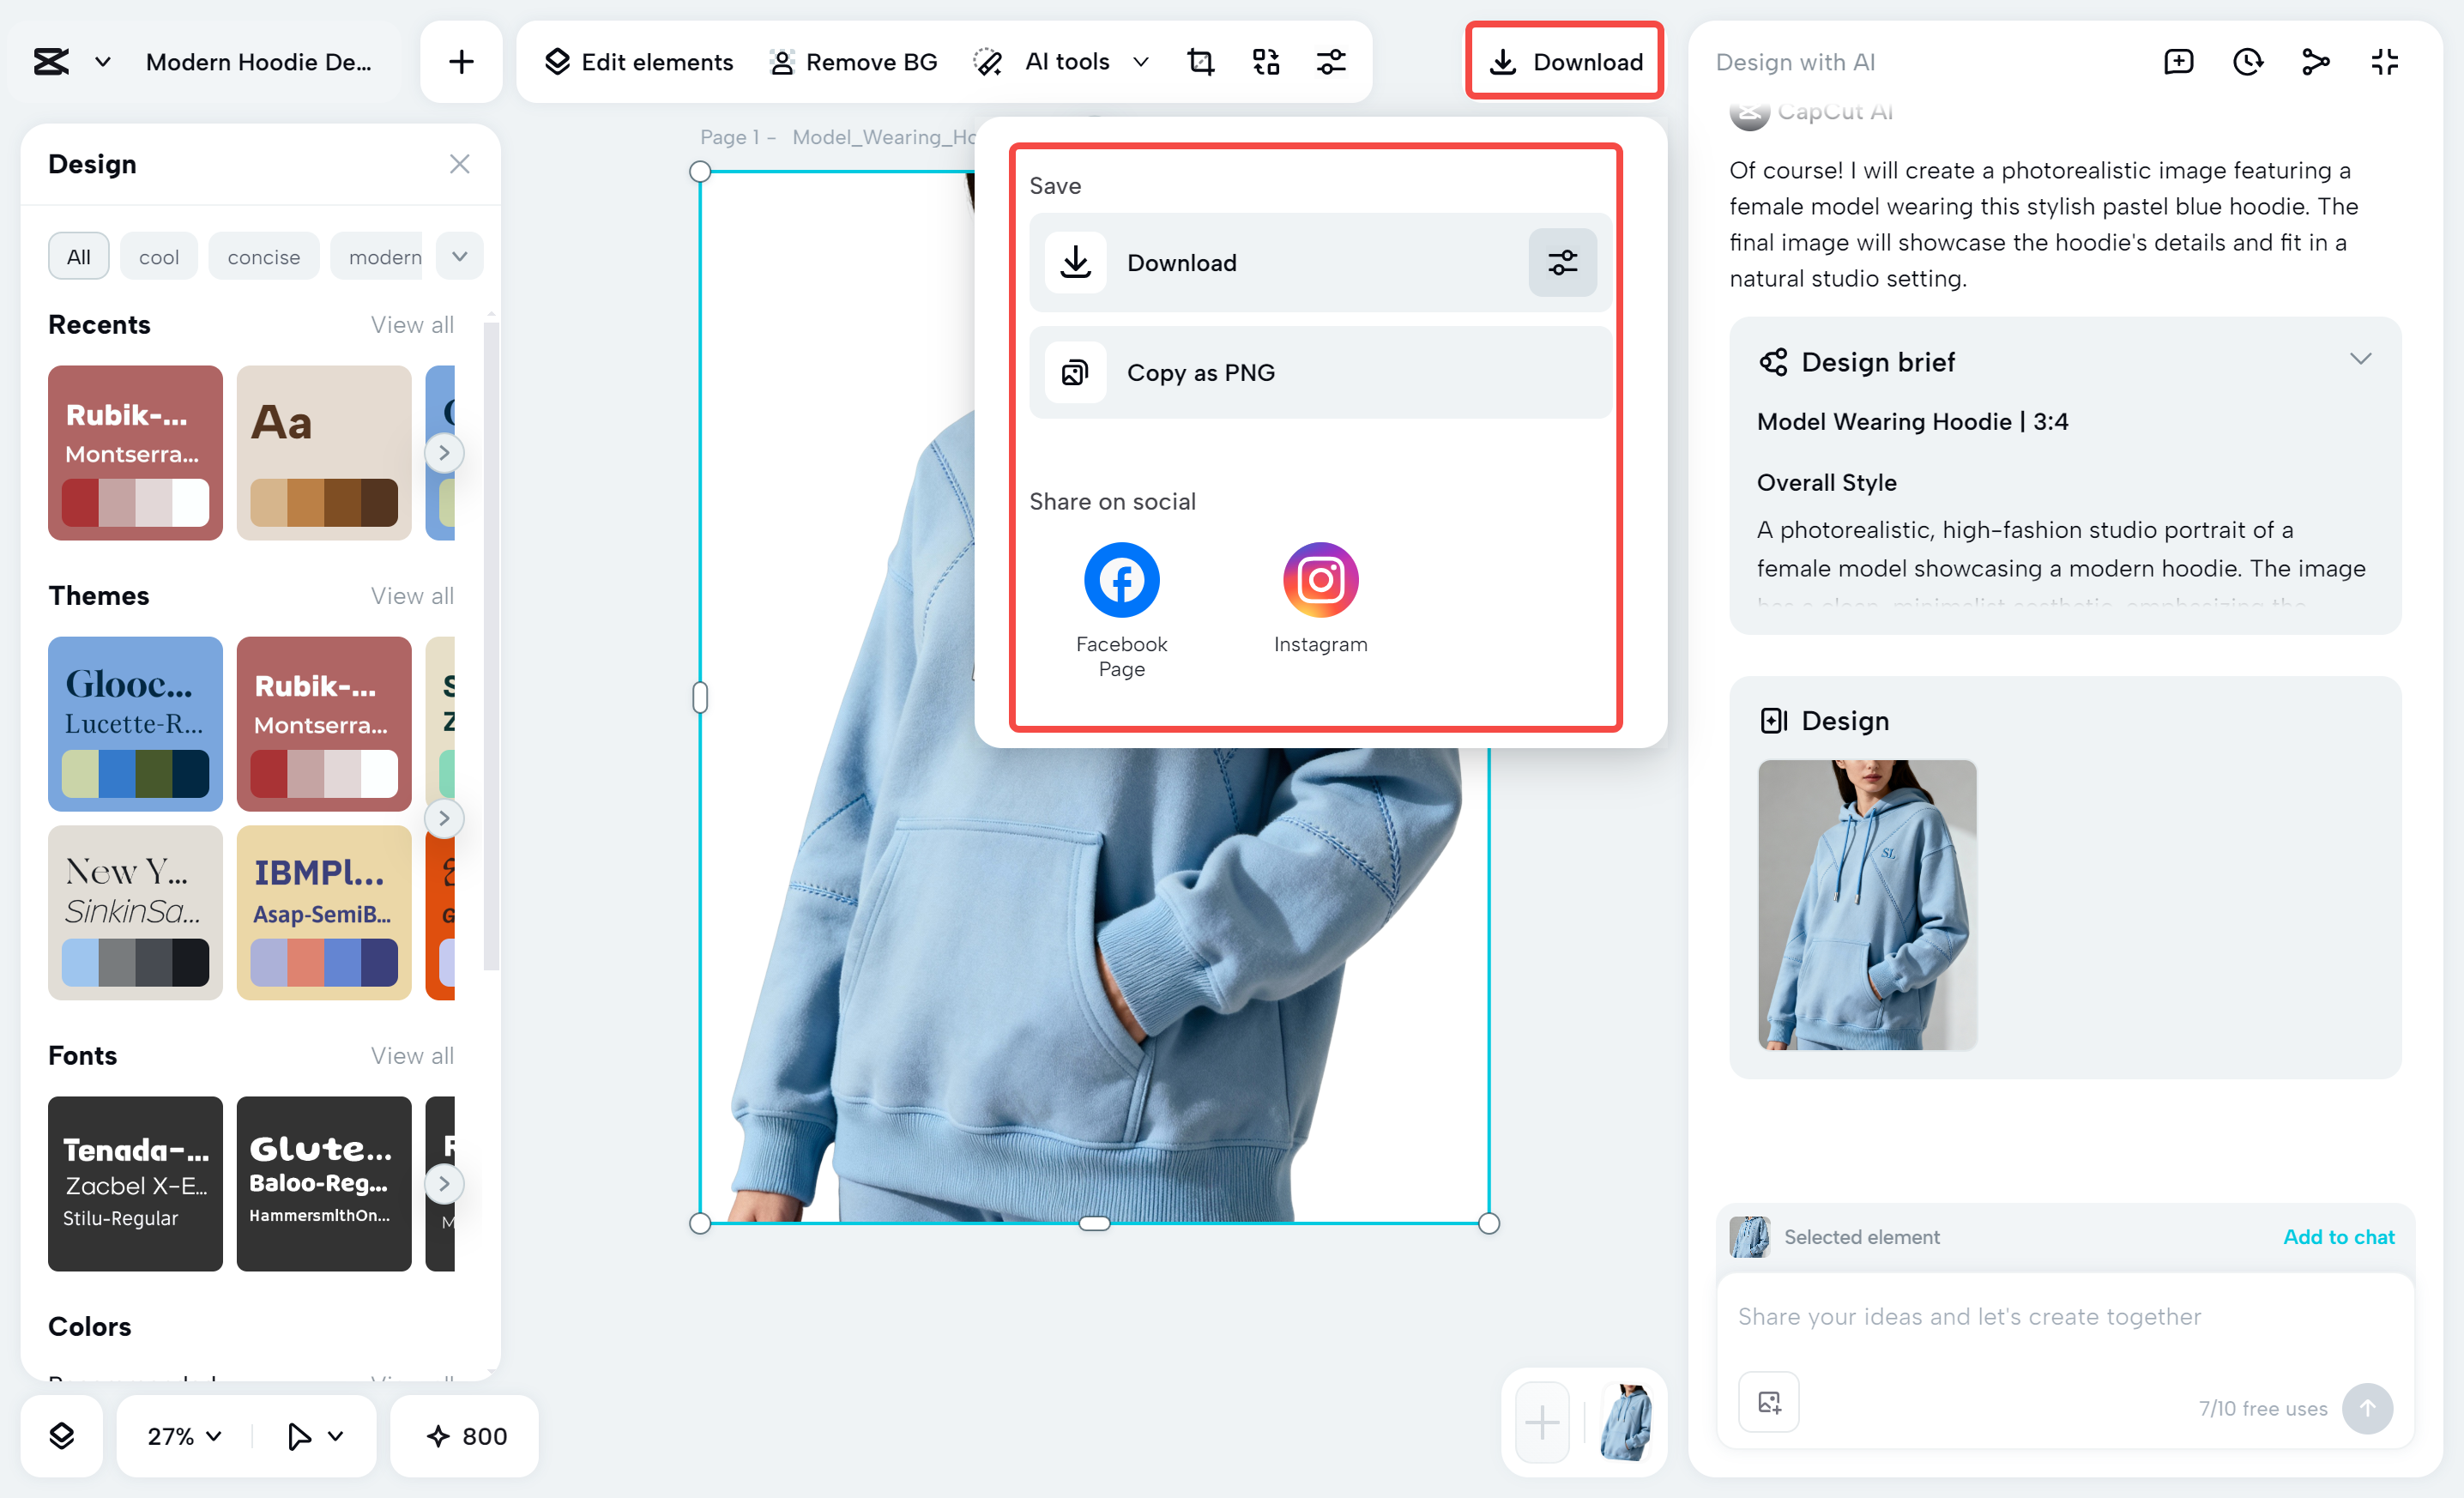Start a new chat in Design with AI panel
Screen dimensions: 2464x1498
(x=2178, y=61)
